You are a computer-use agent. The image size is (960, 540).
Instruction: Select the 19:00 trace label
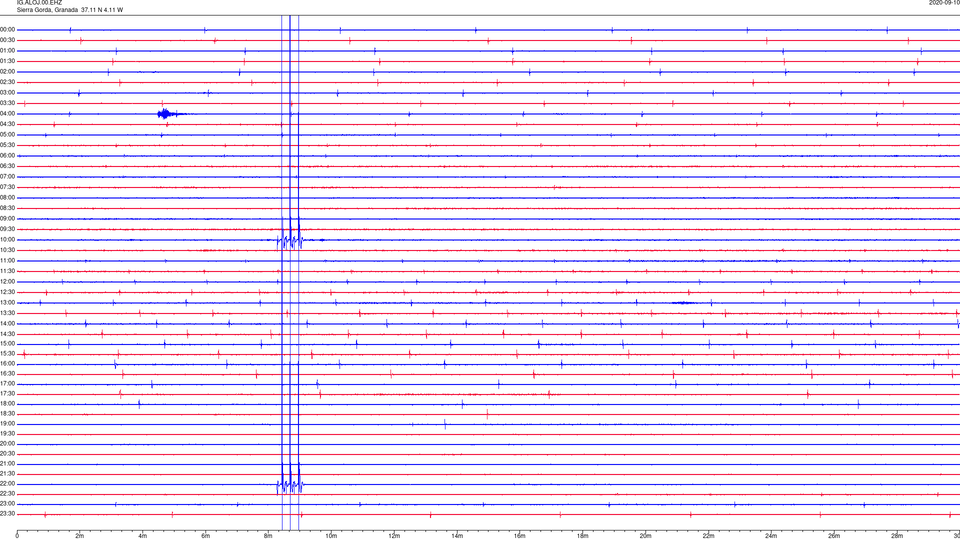[x=8, y=424]
